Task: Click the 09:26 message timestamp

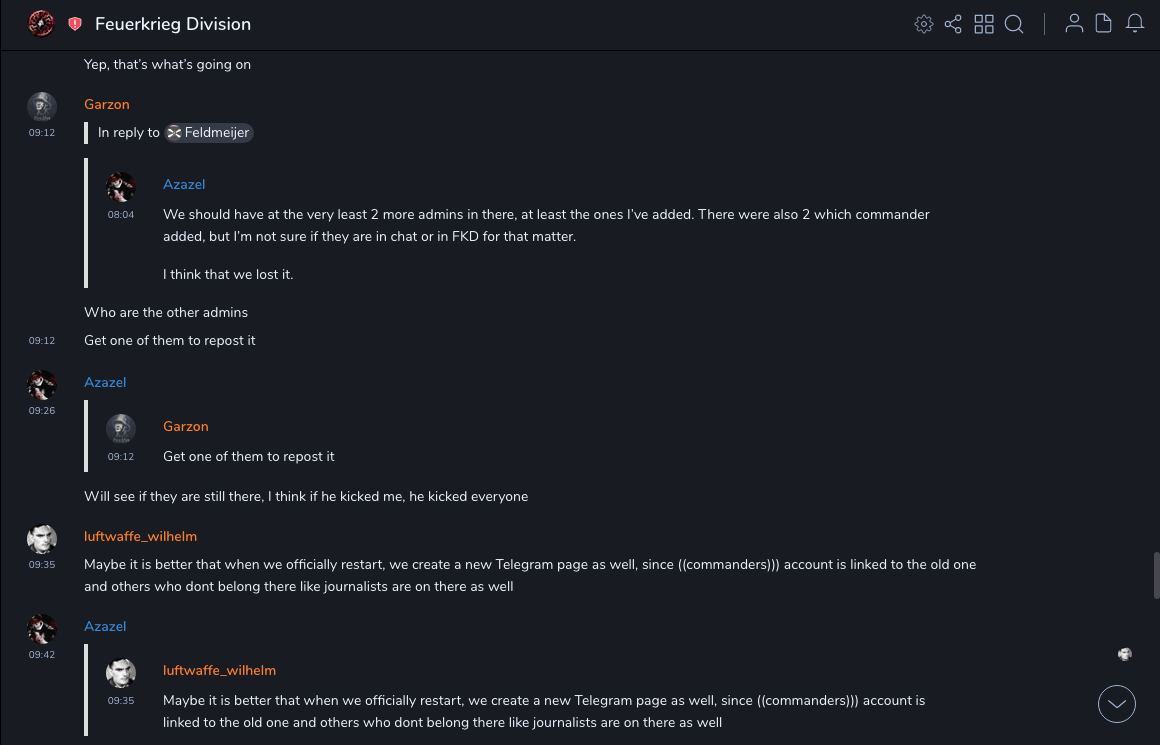Action: pyautogui.click(x=42, y=410)
